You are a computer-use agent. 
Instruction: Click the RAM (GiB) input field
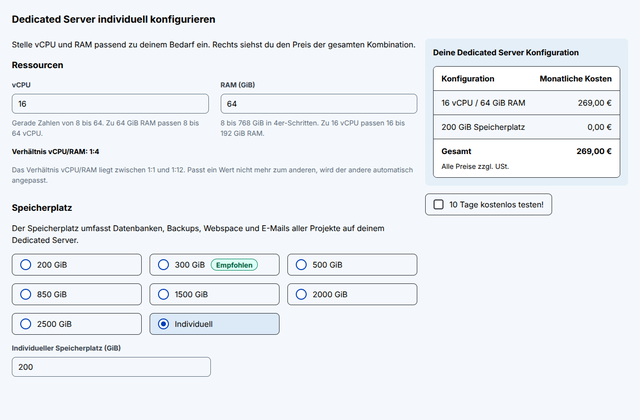pyautogui.click(x=319, y=104)
